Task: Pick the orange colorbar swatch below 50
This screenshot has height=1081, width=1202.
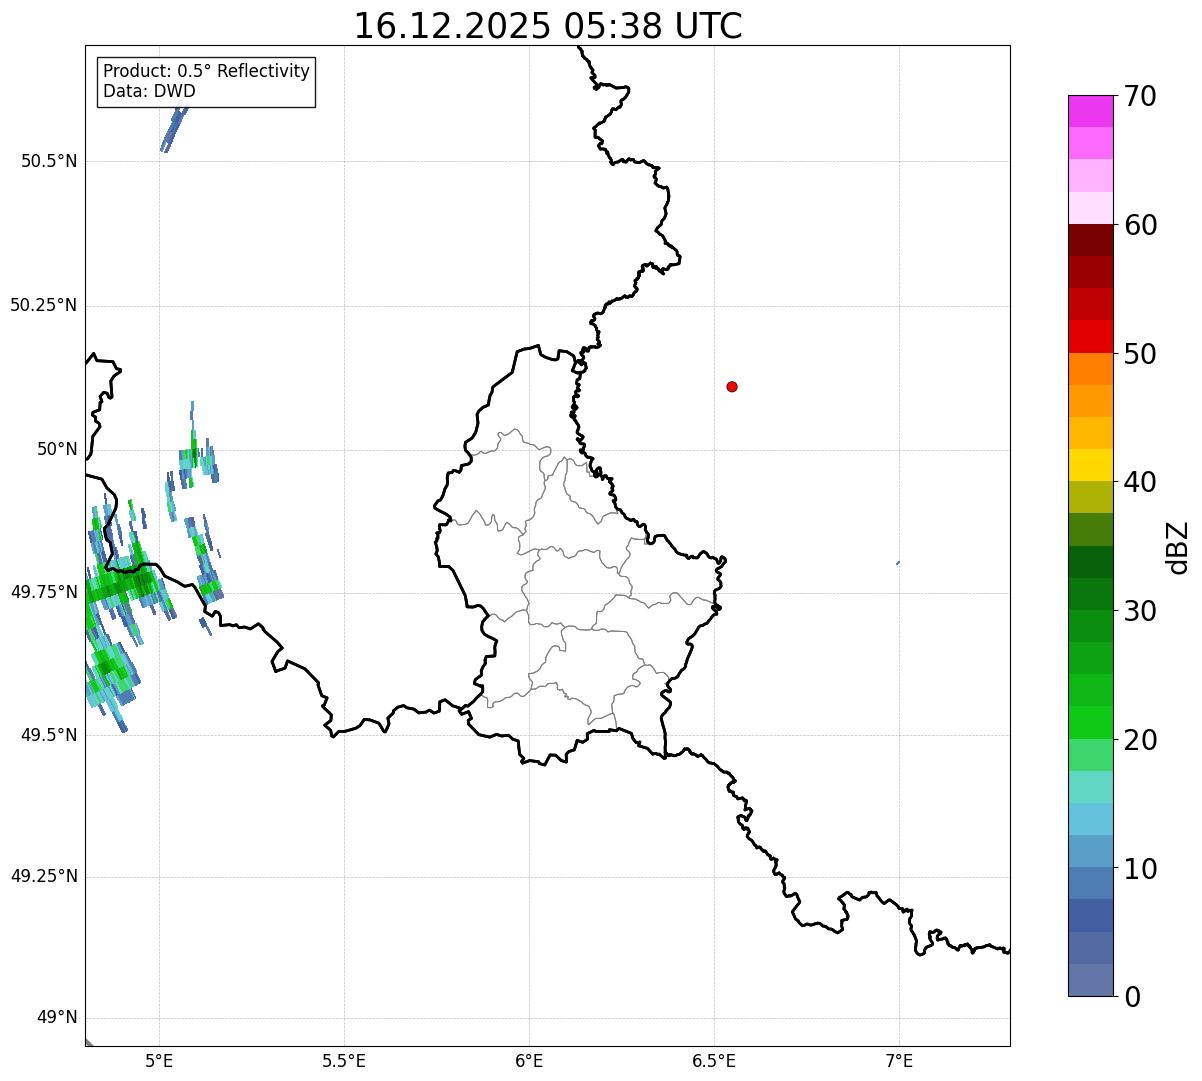Action: (x=1090, y=369)
